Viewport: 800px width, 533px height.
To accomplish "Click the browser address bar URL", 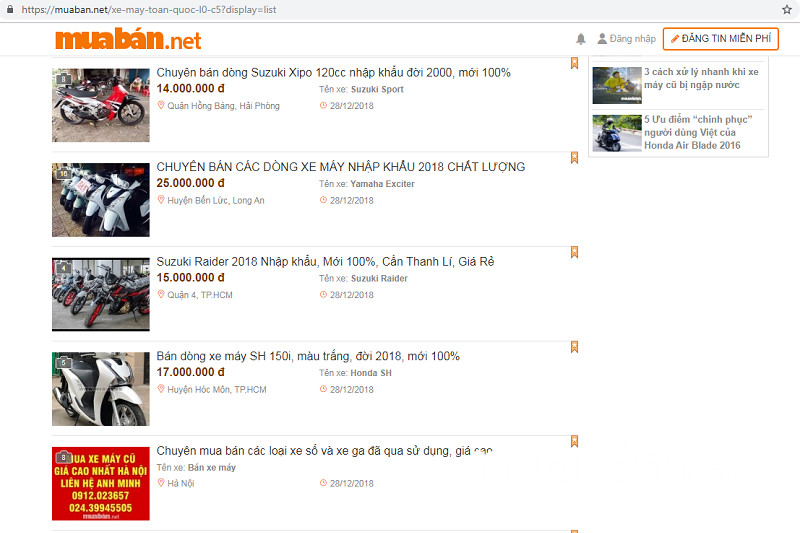I will (149, 10).
